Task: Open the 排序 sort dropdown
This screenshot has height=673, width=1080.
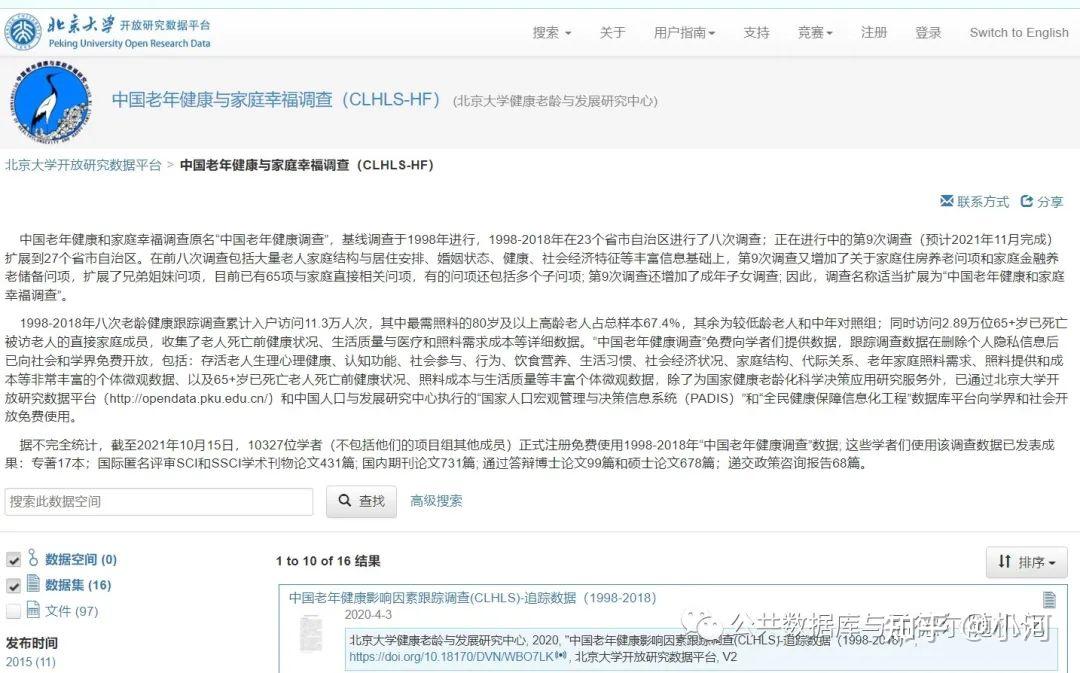Action: 1026,562
